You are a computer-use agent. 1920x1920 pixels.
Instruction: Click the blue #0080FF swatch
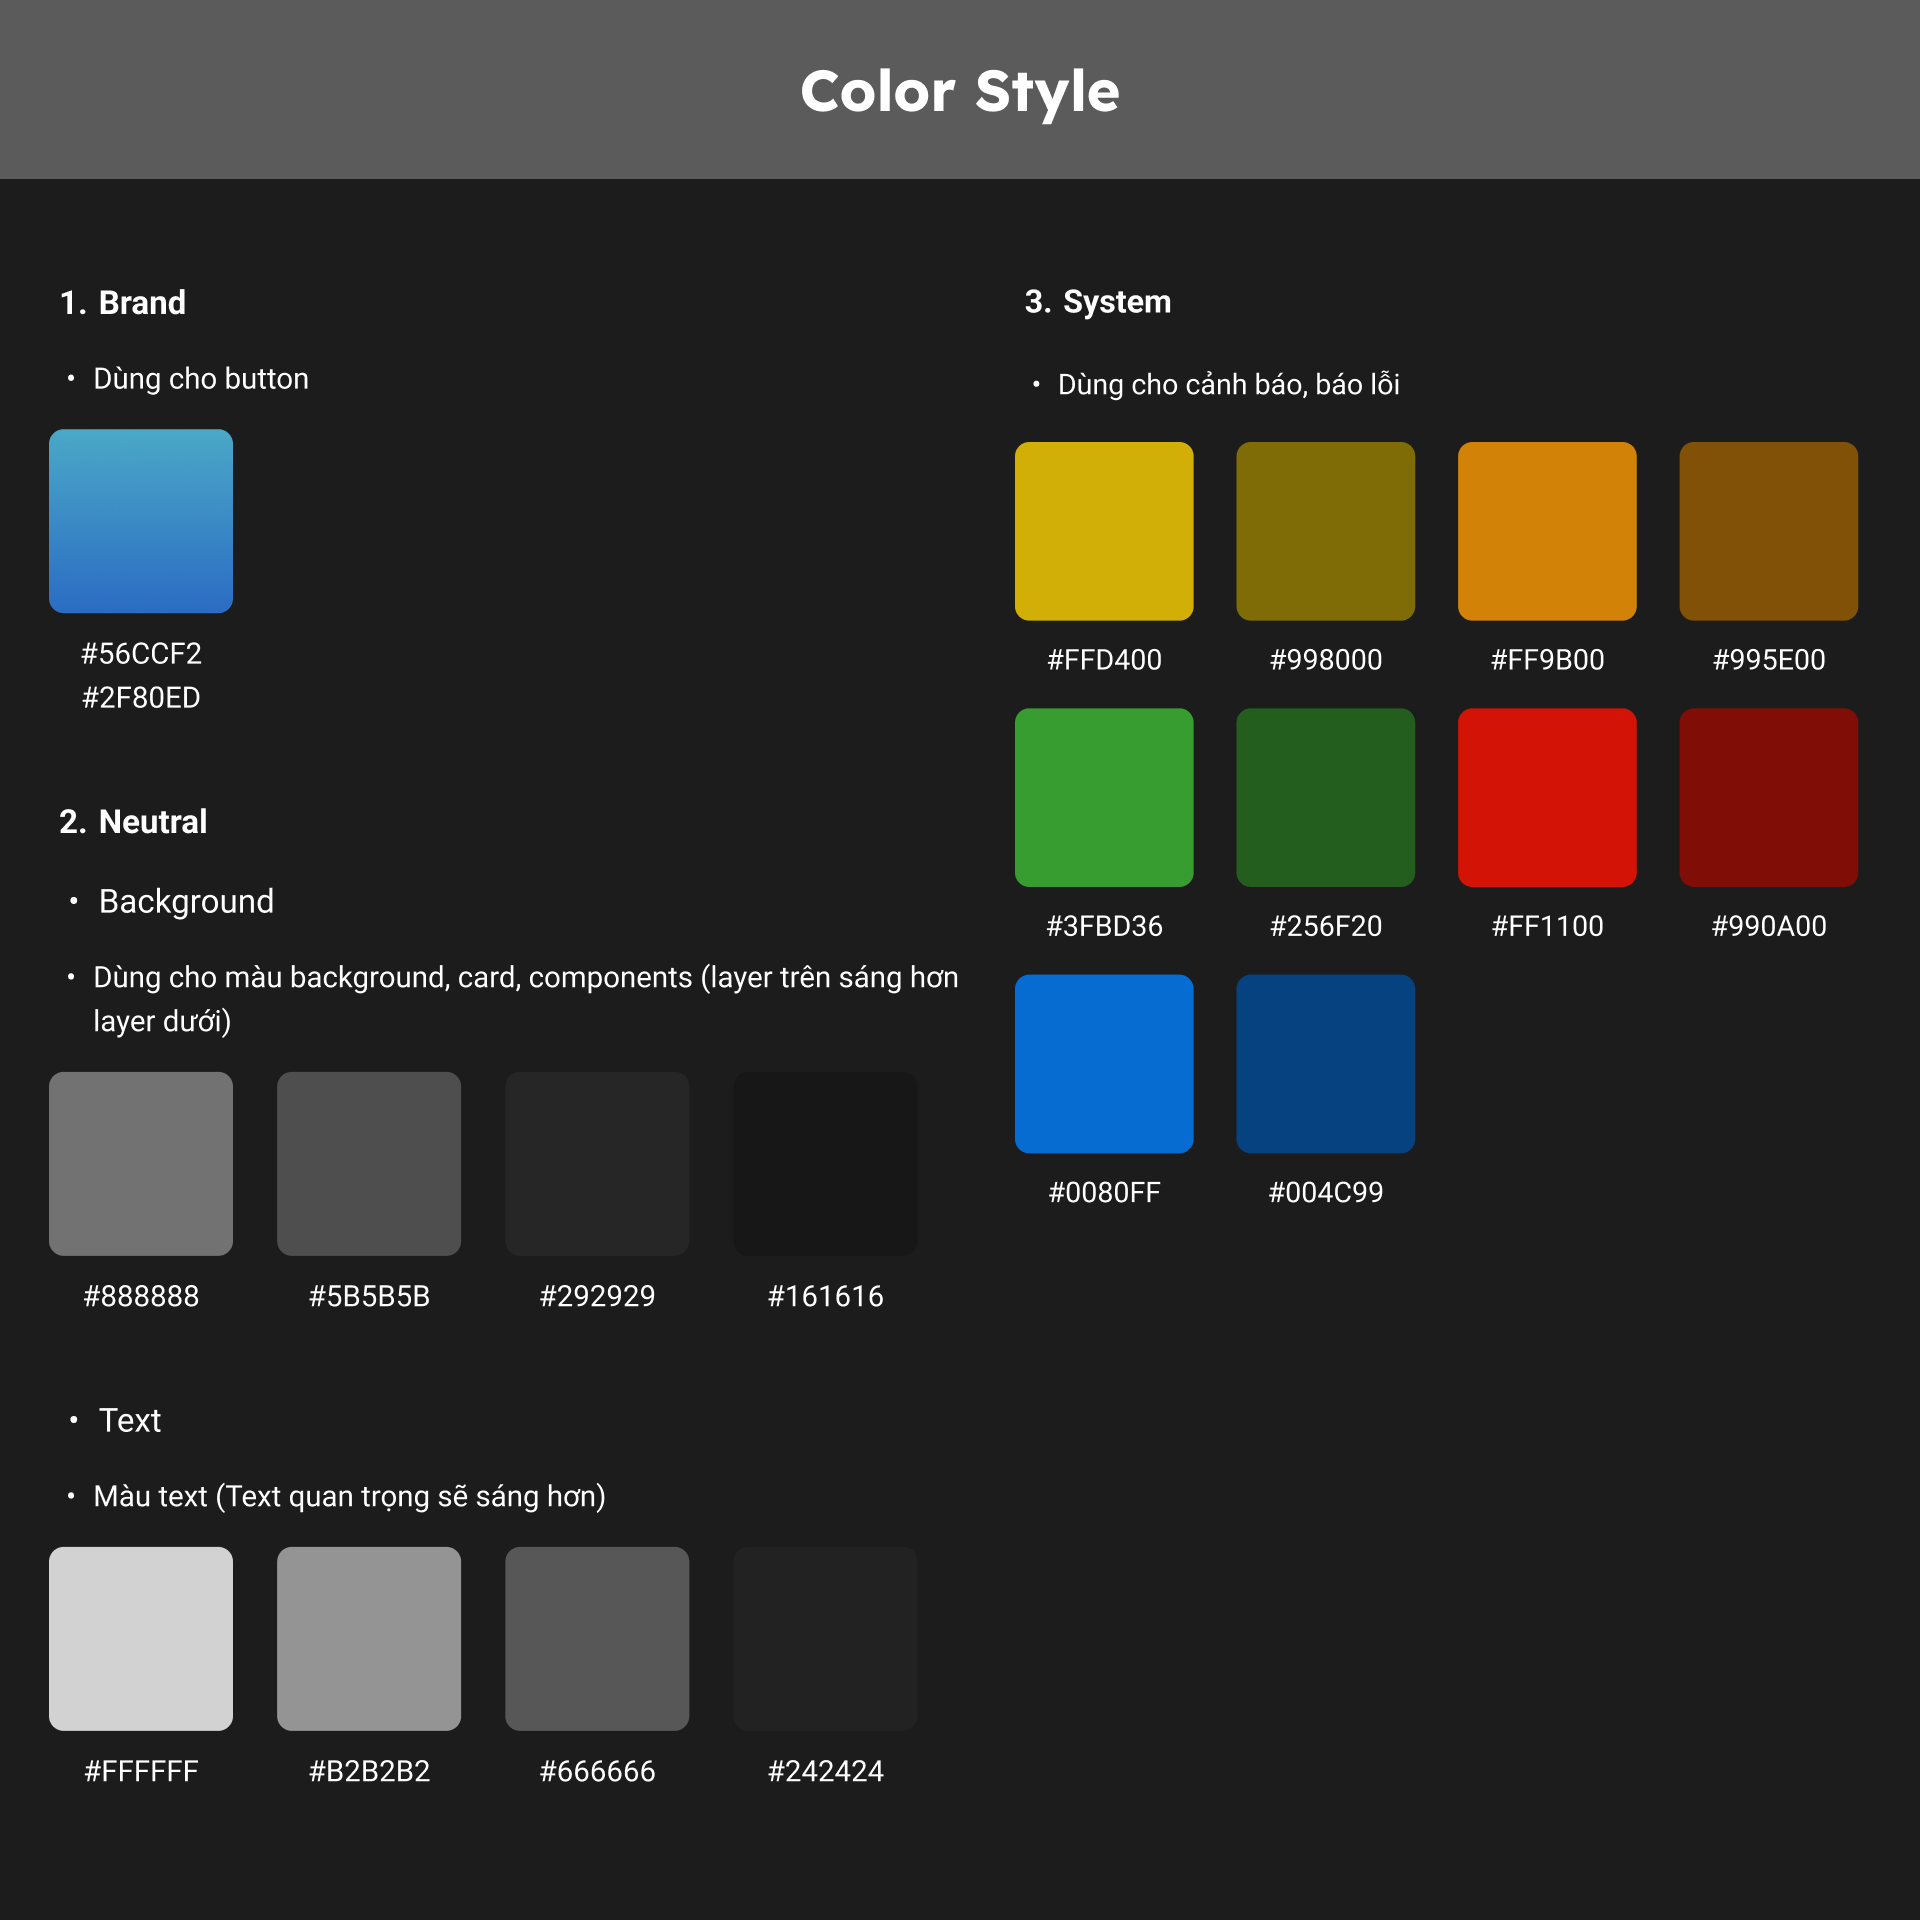tap(1104, 1064)
